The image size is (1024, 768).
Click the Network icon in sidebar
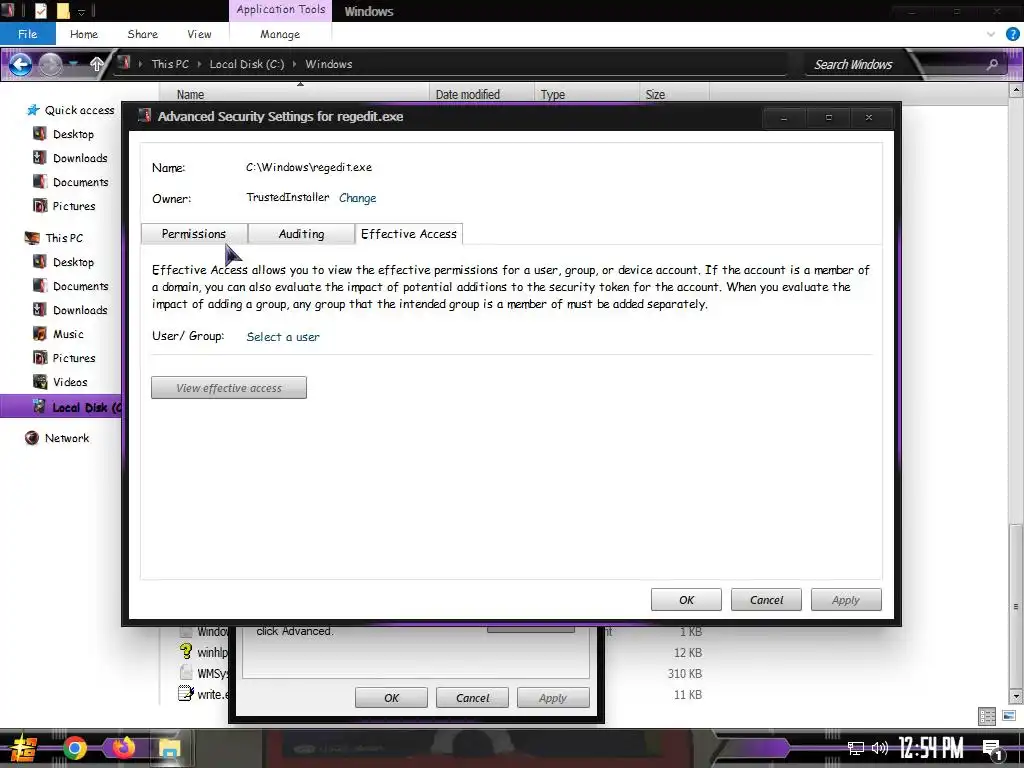tap(31, 438)
